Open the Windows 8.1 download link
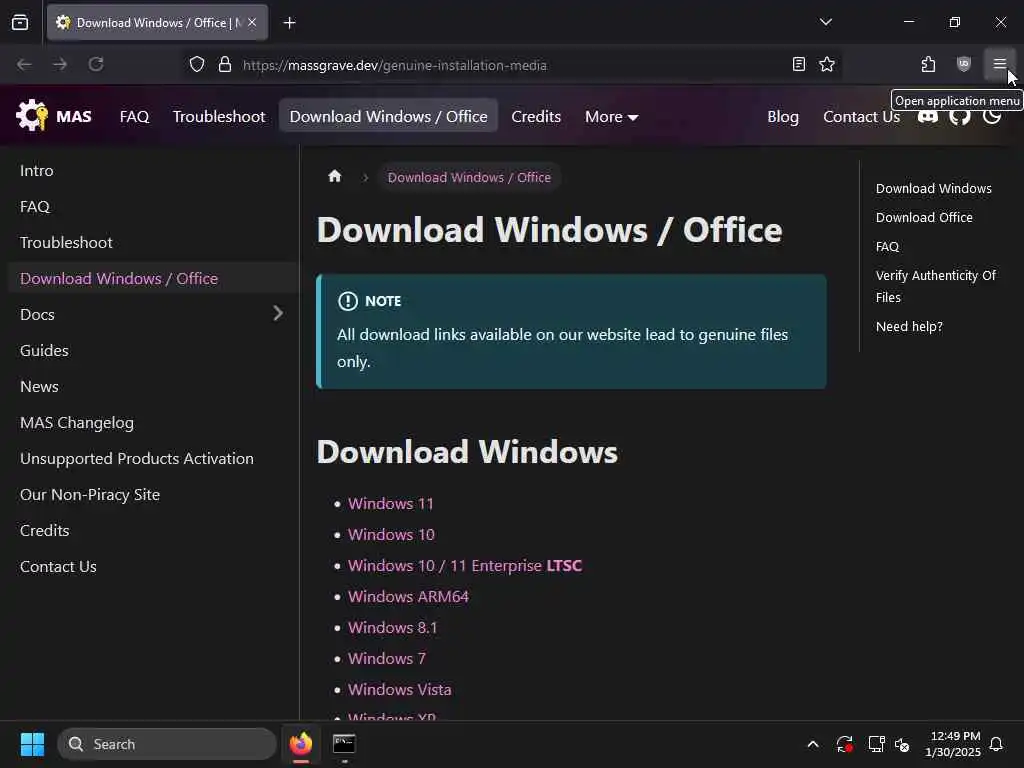Image resolution: width=1024 pixels, height=768 pixels. [x=392, y=628]
